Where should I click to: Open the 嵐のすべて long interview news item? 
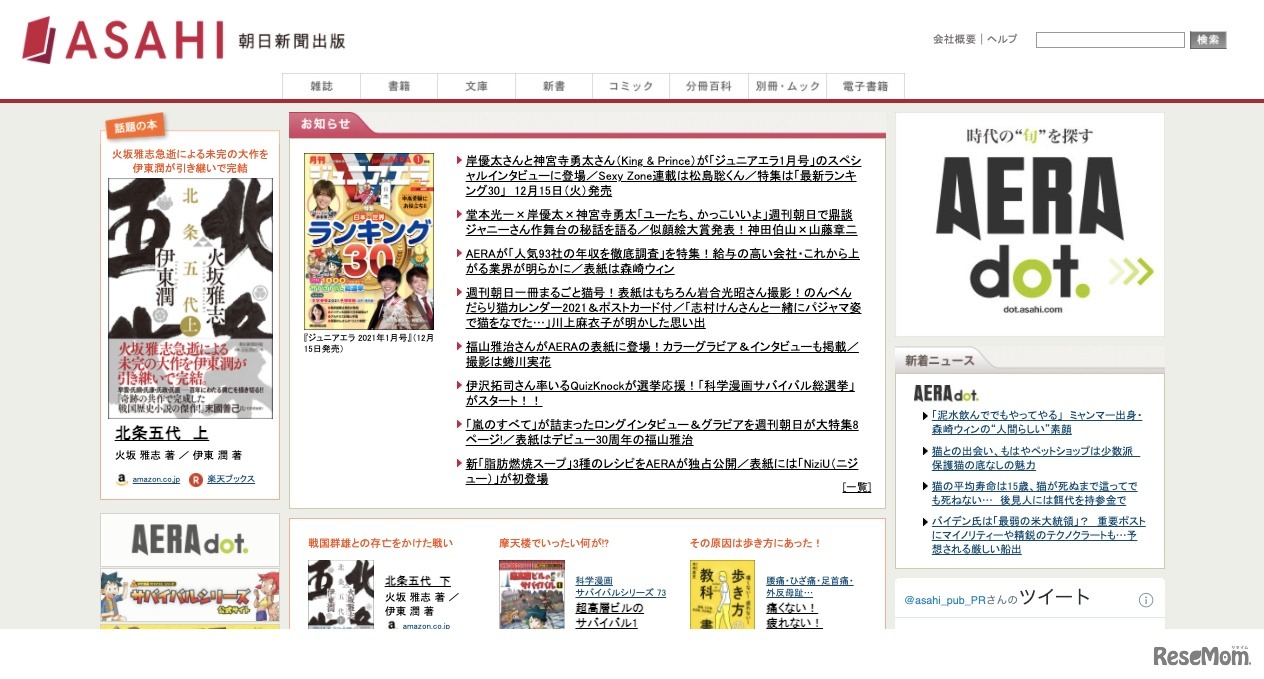tap(662, 432)
